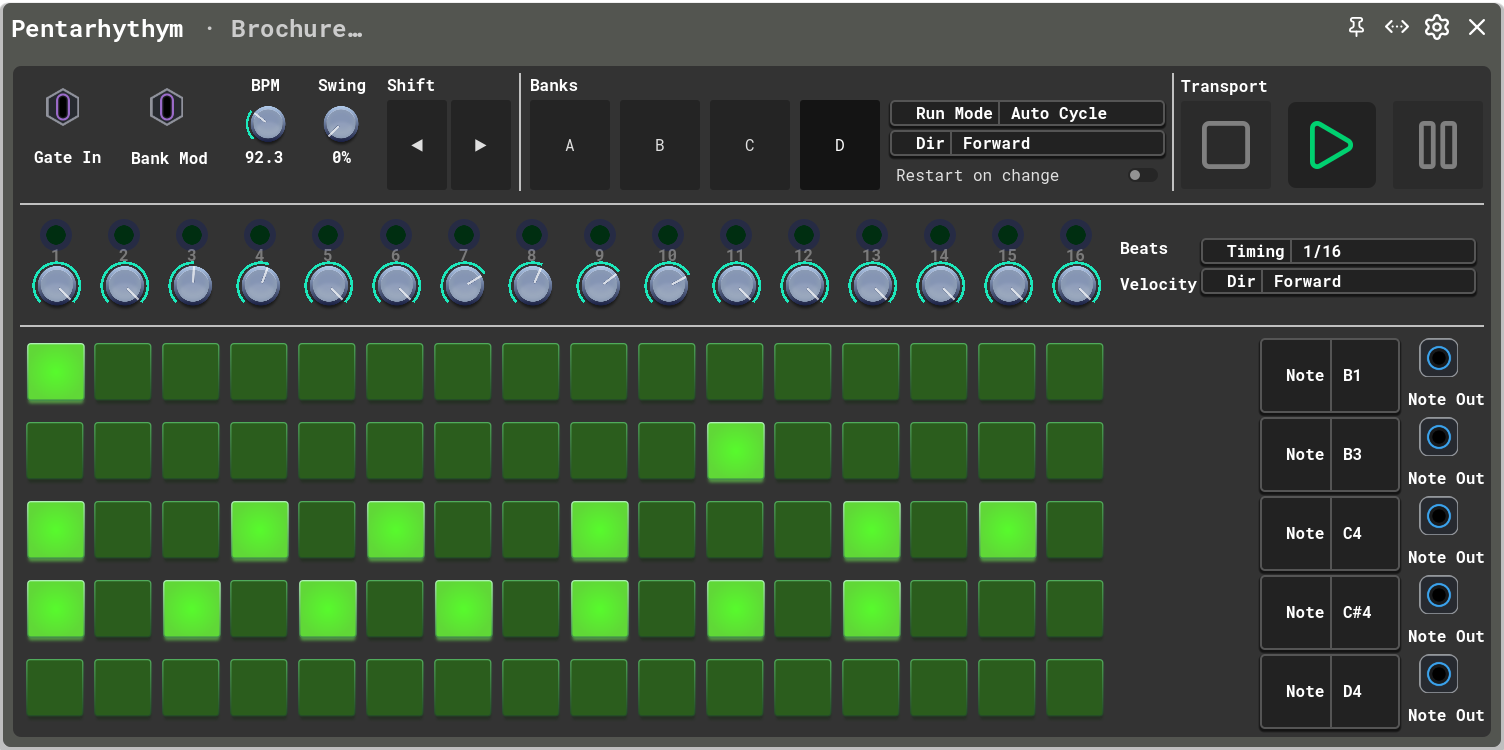Click the step 1 velocity input jack
Viewport: 1504px width, 750px height.
pos(56,235)
